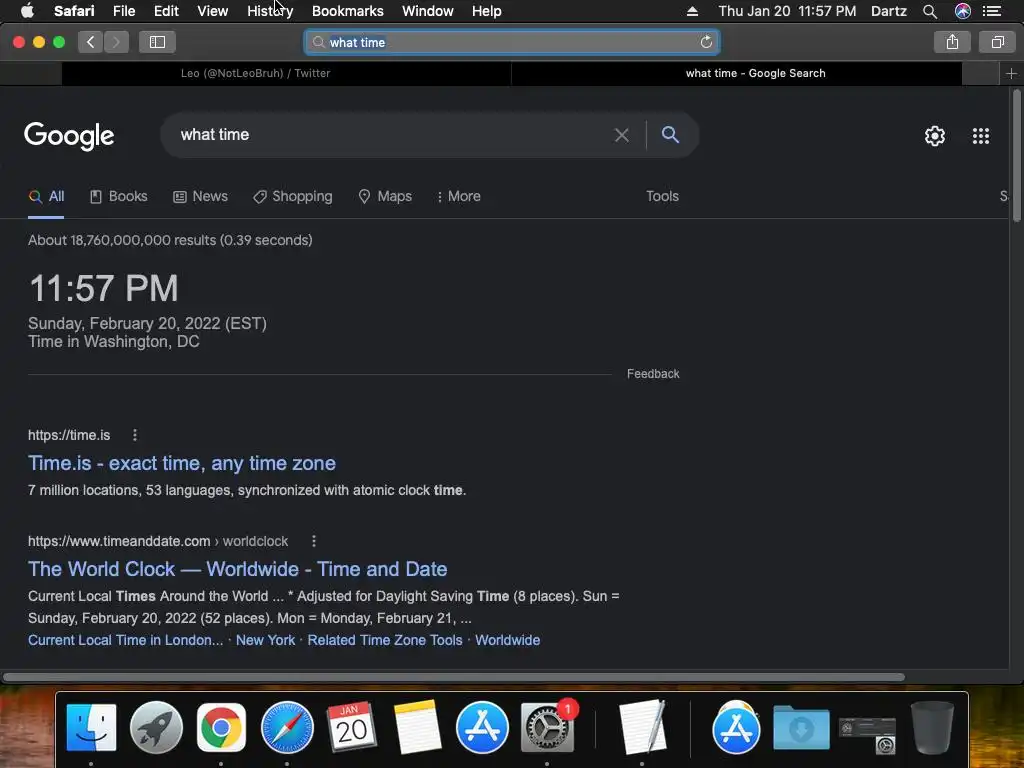Open options for the timeanddate.com result
The image size is (1024, 768).
pyautogui.click(x=313, y=541)
